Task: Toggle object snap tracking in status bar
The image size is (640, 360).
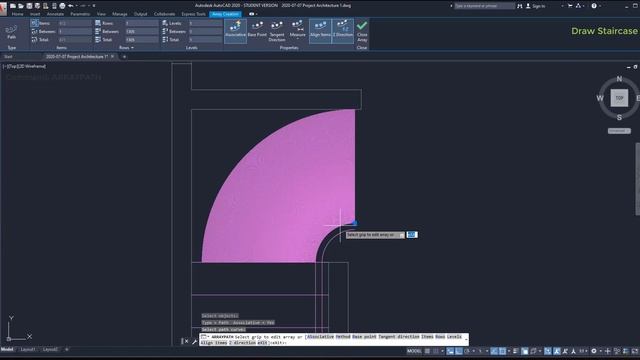Action: (x=494, y=351)
